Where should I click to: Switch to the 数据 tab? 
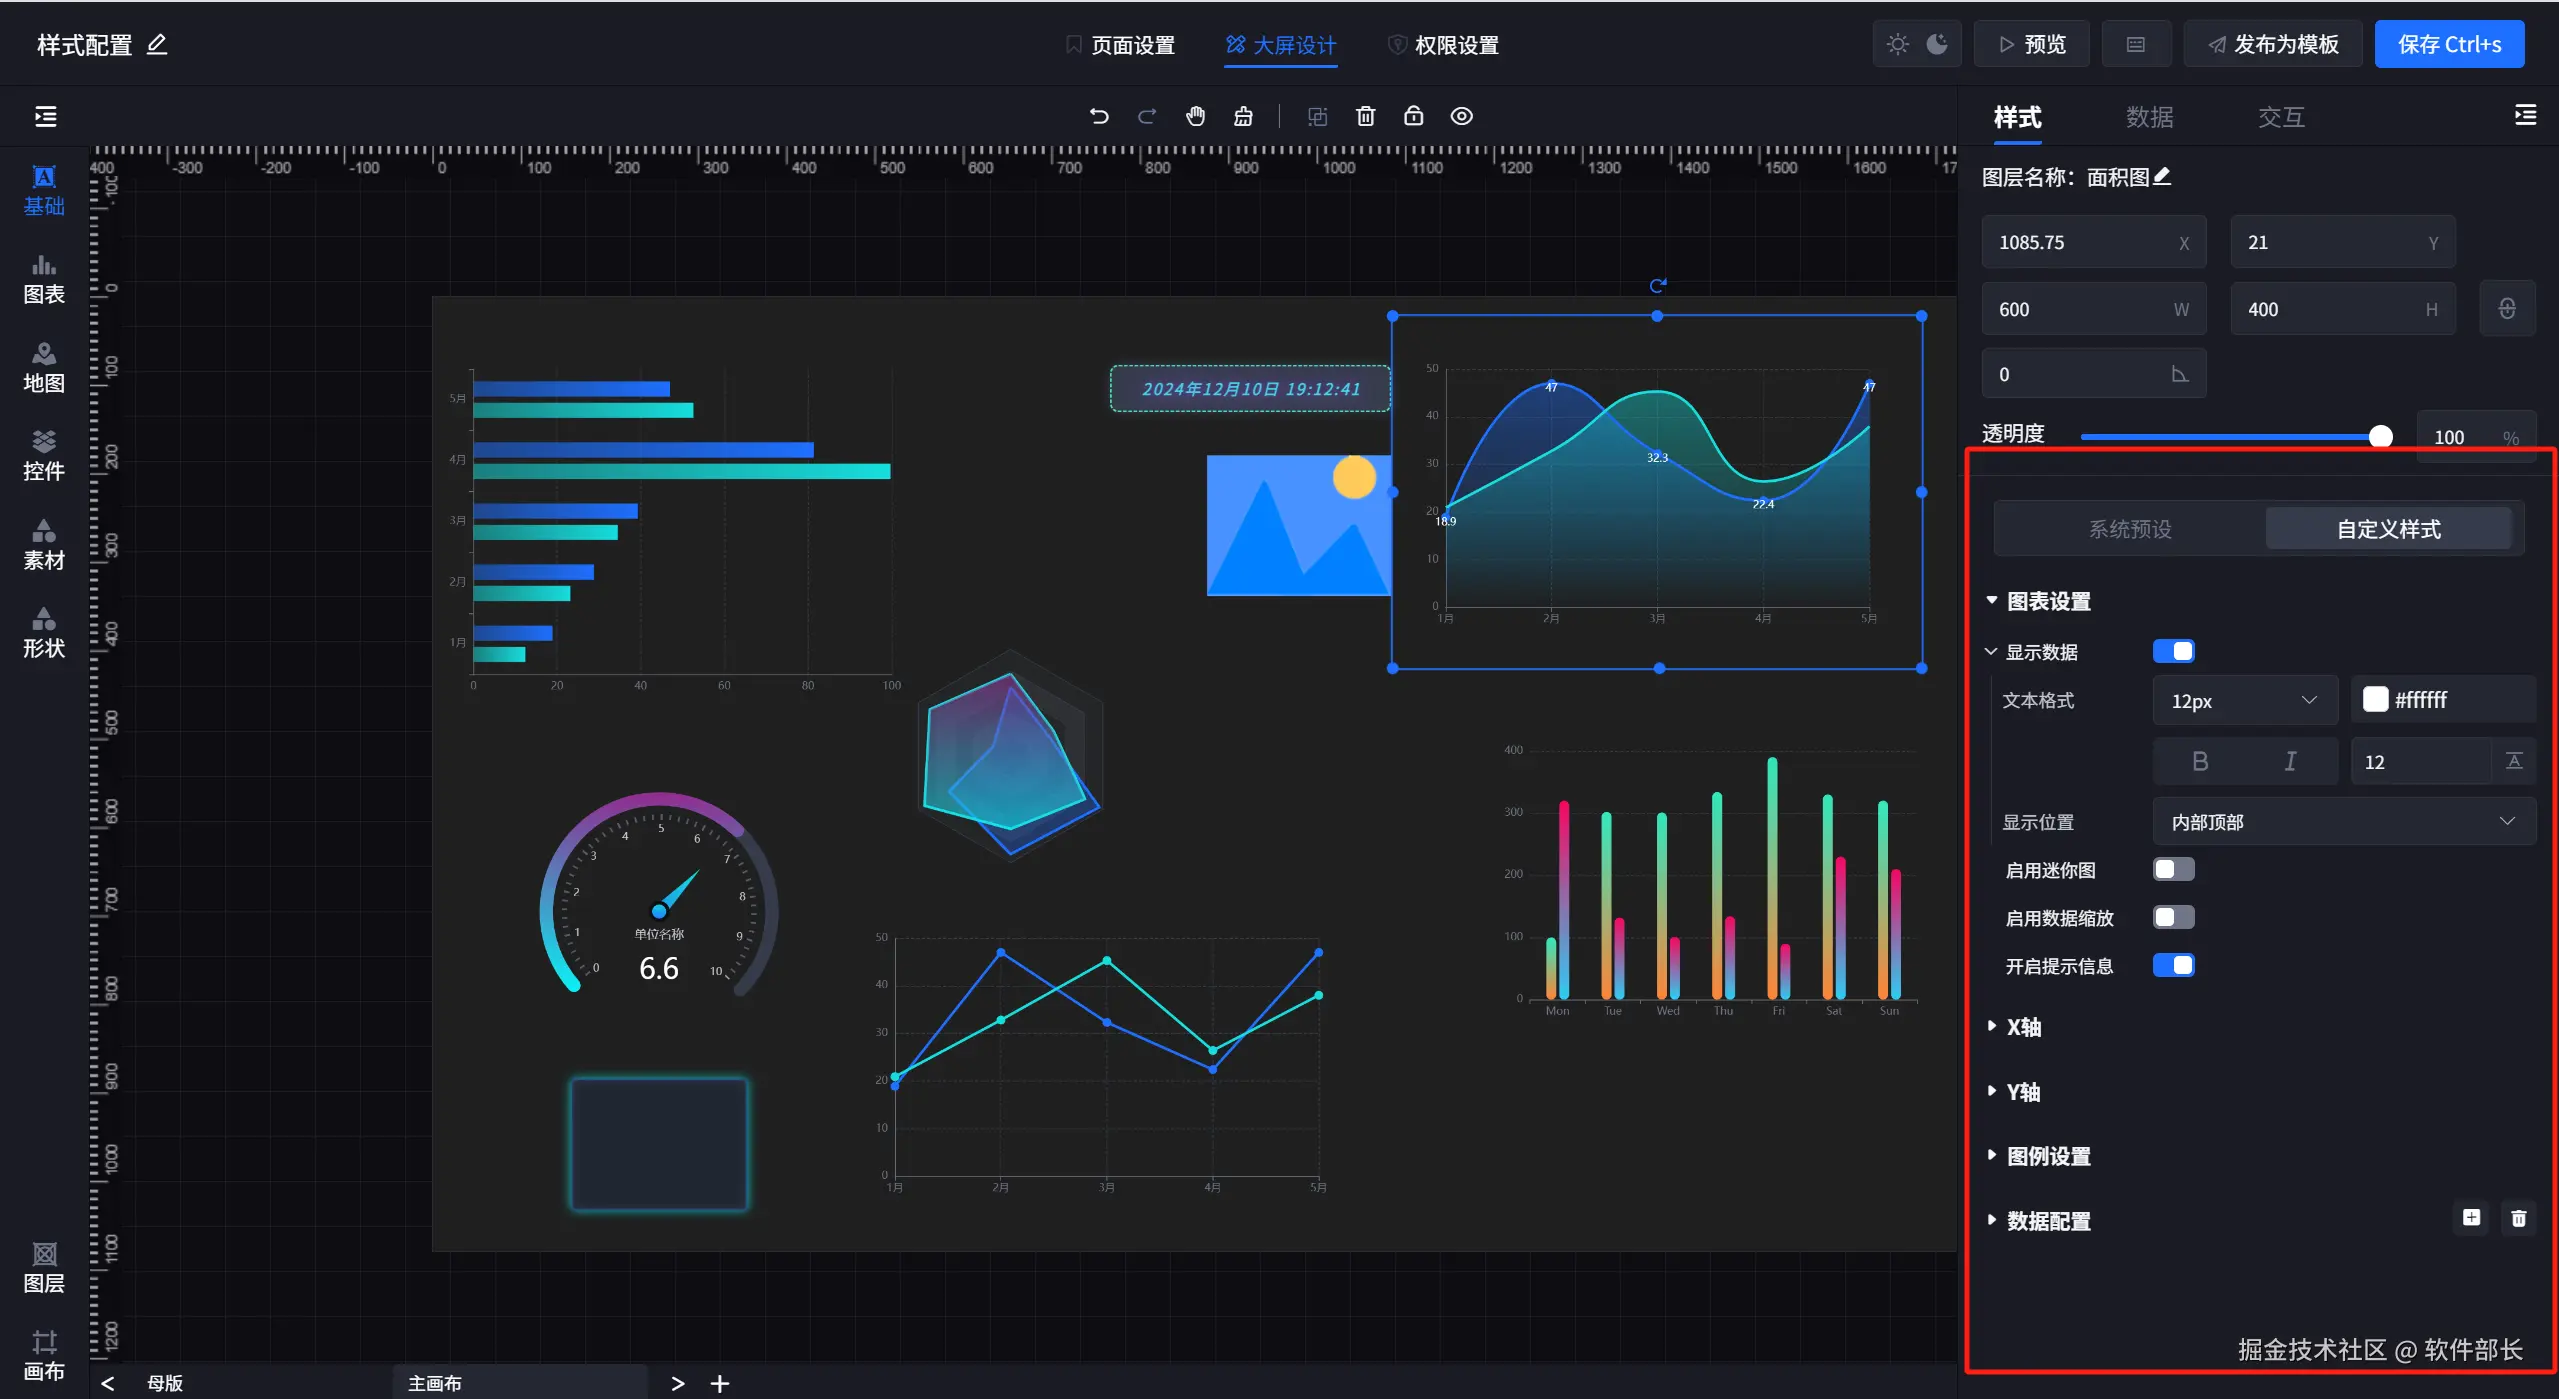(x=2149, y=117)
